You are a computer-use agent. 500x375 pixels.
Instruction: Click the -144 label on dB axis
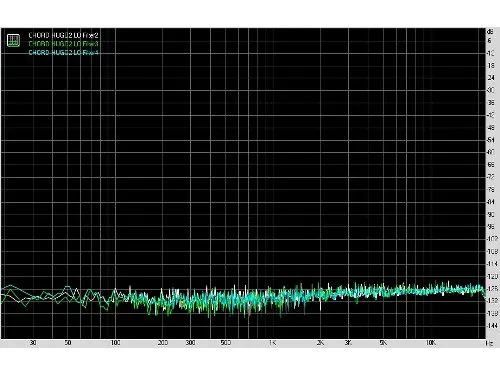pyautogui.click(x=491, y=326)
